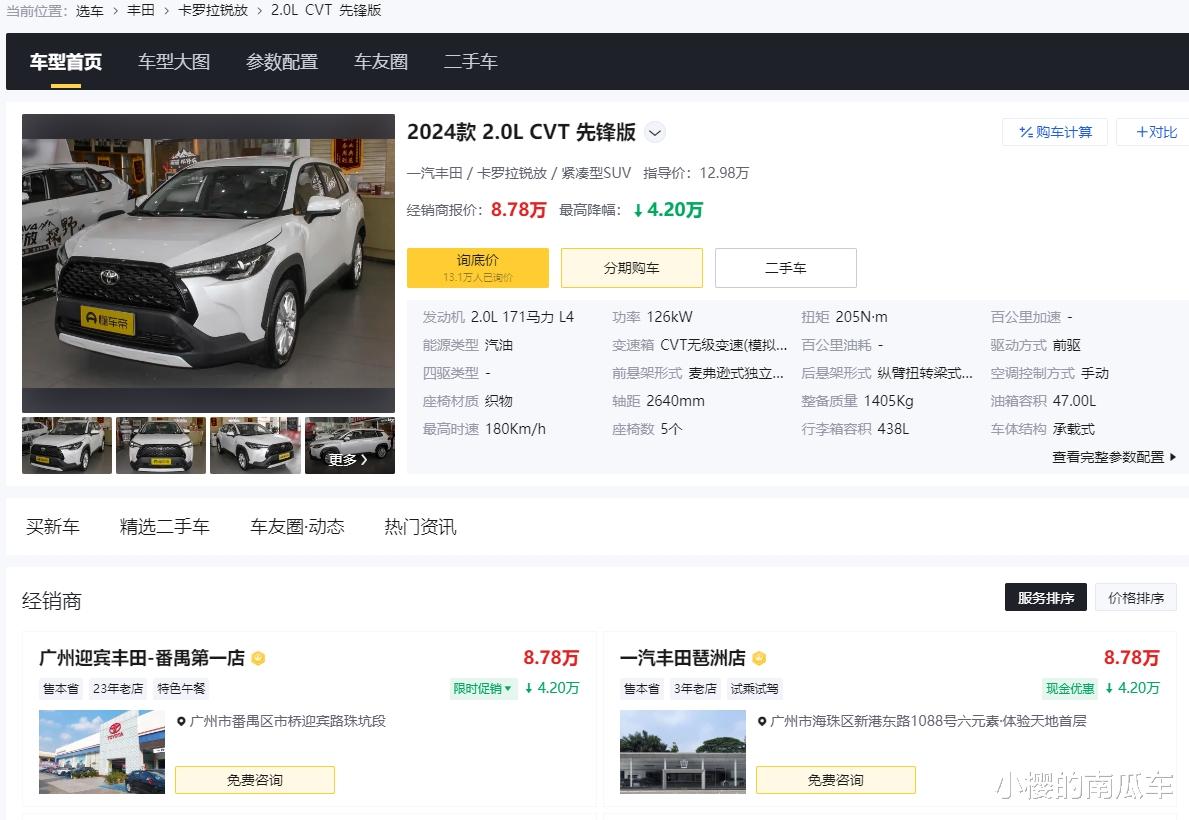The image size is (1189, 820).
Task: Click the 购车计算 purchase calculator button
Action: click(1055, 132)
